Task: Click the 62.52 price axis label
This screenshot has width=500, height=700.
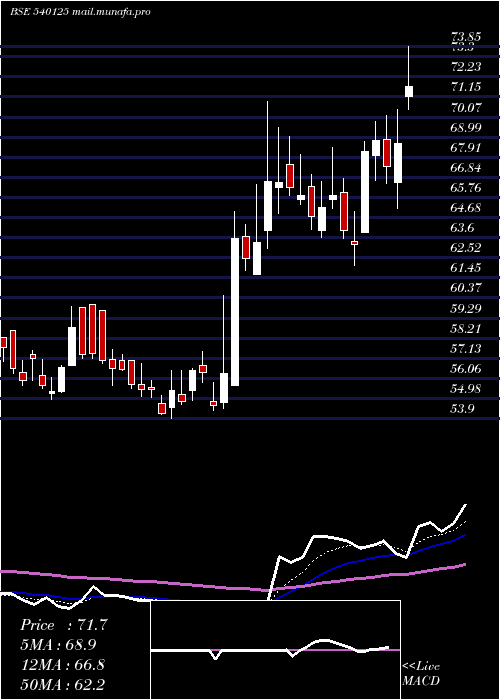Action: 467,248
